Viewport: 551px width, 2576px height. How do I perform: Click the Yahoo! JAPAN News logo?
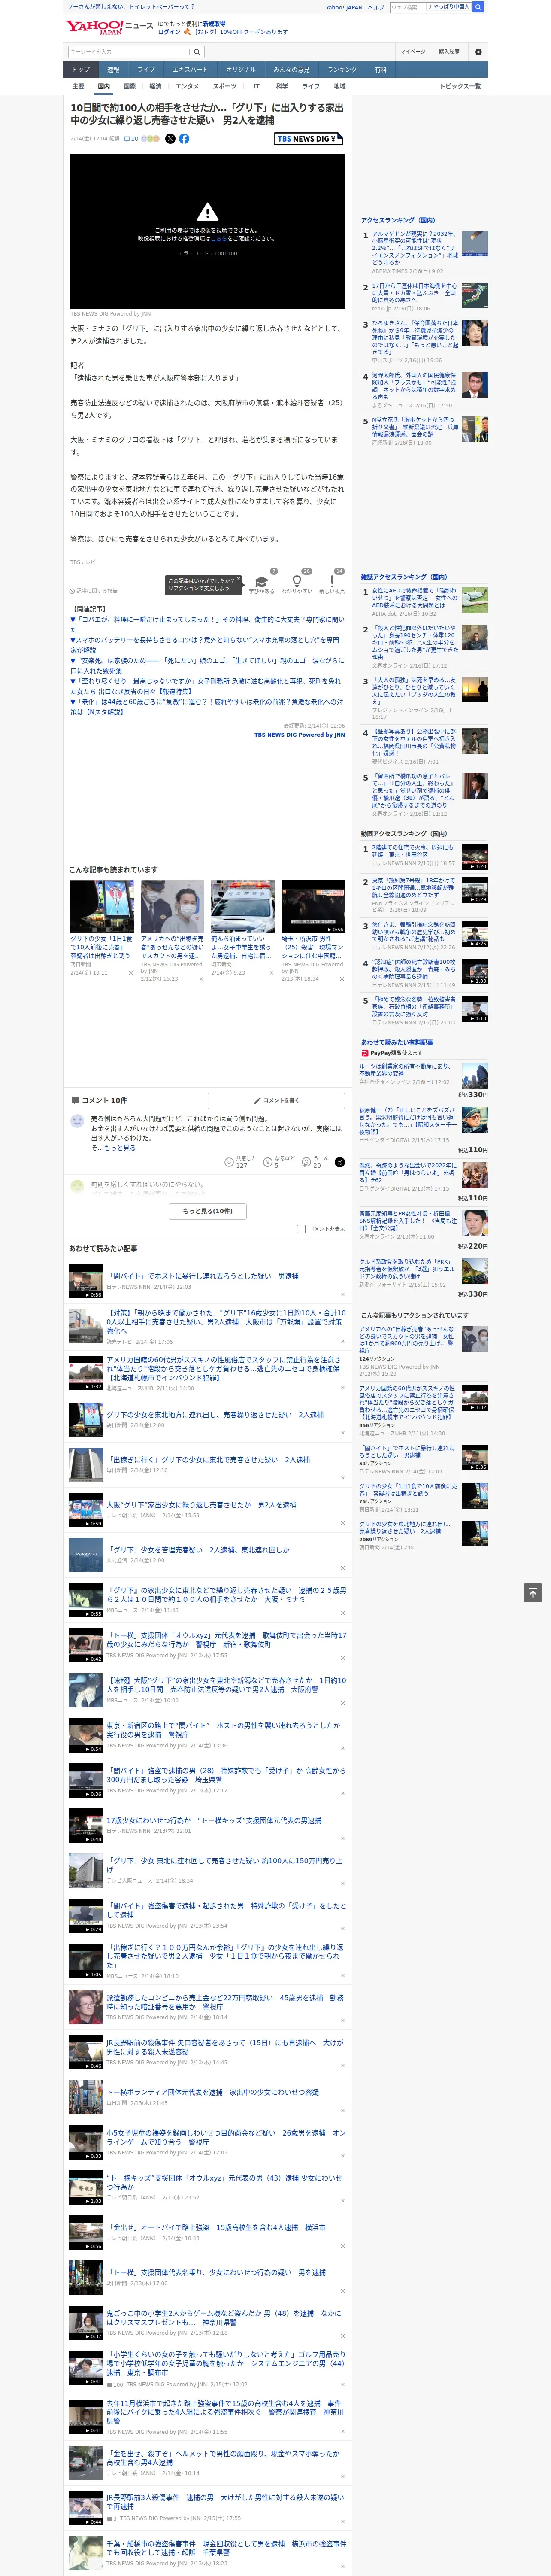pyautogui.click(x=109, y=27)
